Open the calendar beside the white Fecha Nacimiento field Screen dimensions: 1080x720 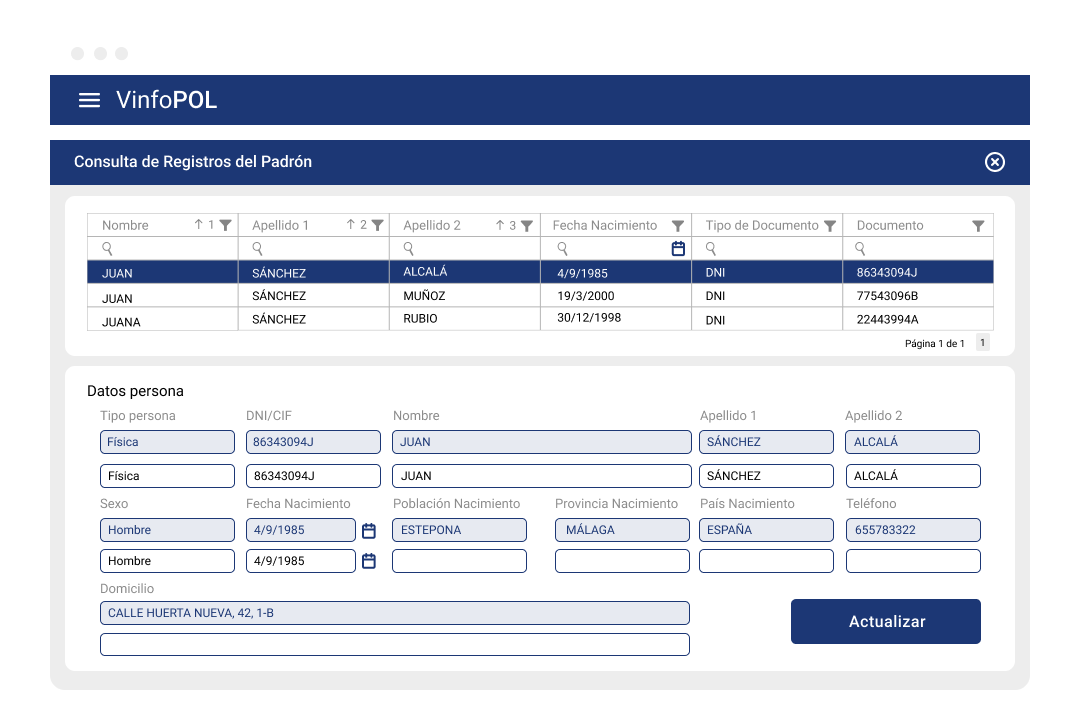(369, 561)
